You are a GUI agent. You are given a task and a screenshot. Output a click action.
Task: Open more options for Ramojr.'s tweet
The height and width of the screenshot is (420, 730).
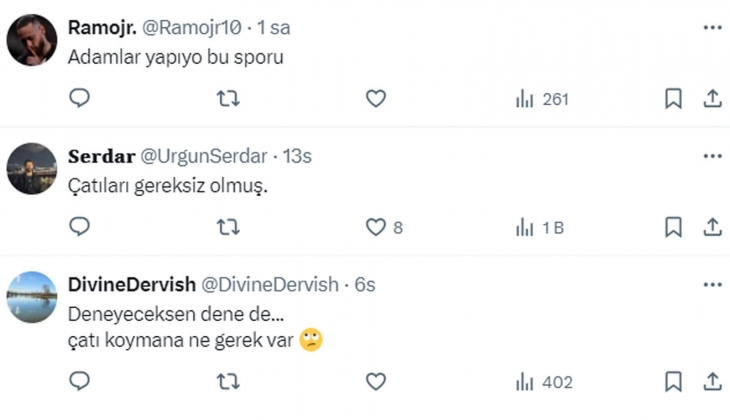tap(712, 27)
